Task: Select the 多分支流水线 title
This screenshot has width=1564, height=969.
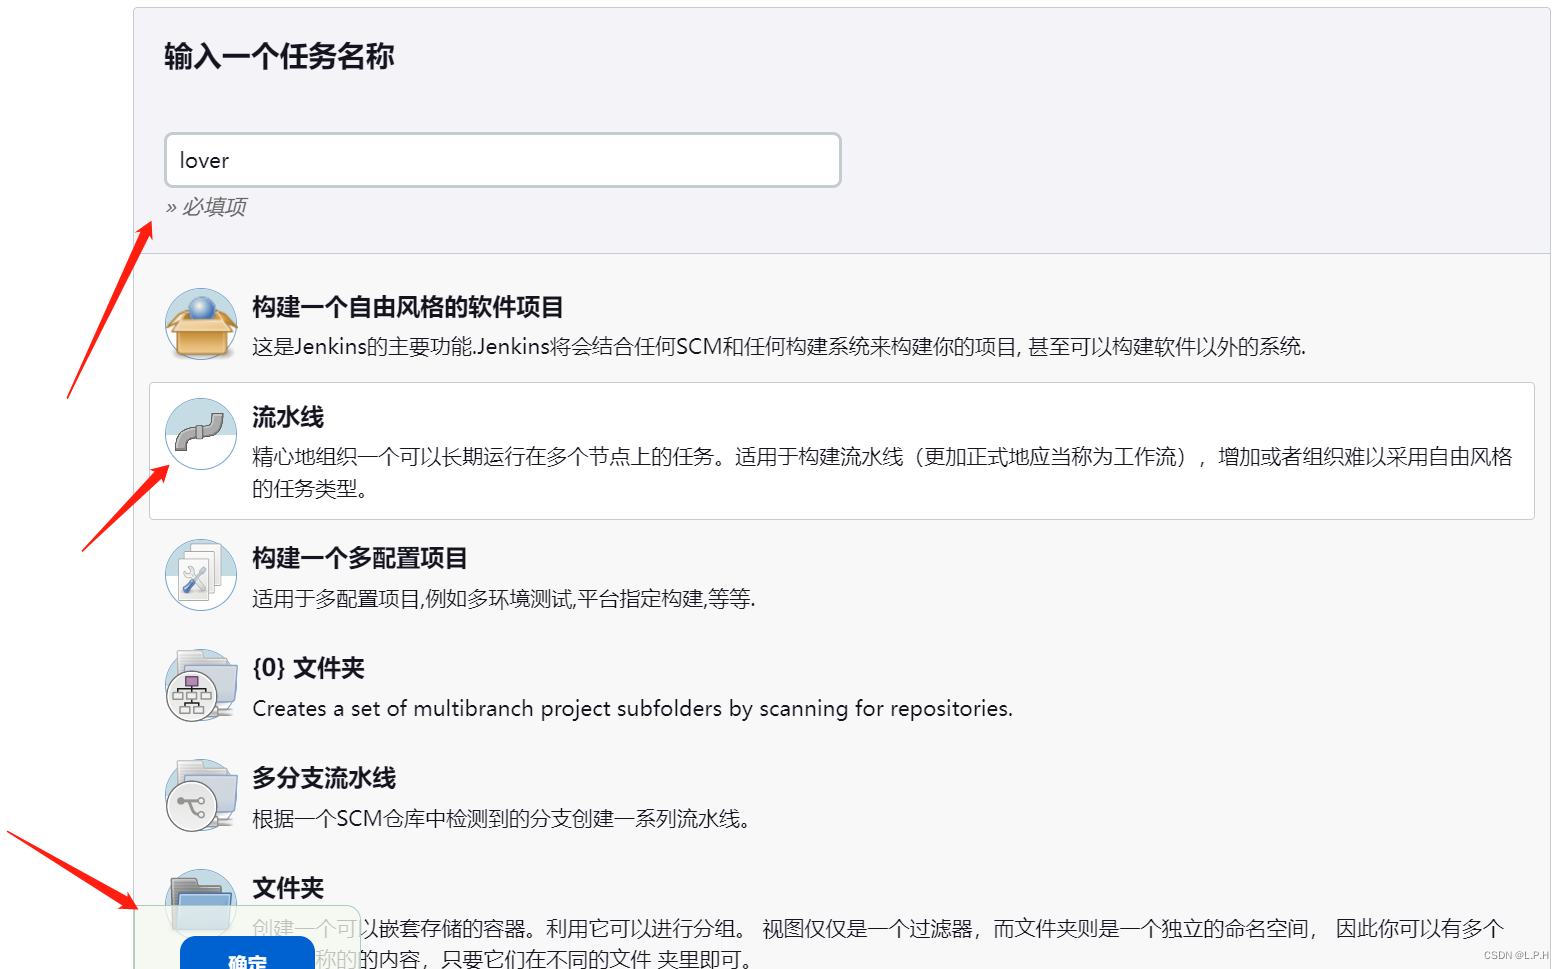Action: [x=324, y=778]
